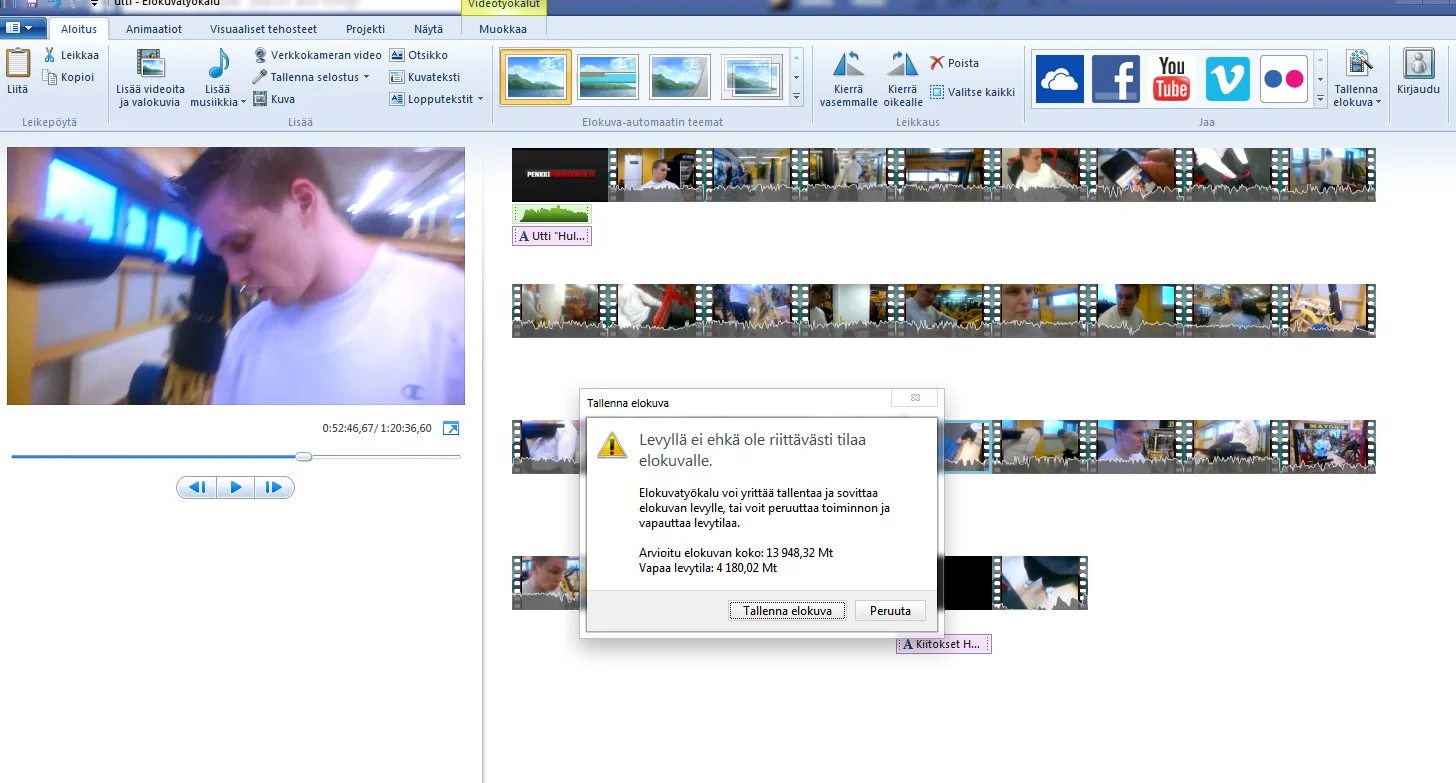Click Tallenna elokuva in the dialog
Screen dimensions: 1456x783
tap(787, 611)
